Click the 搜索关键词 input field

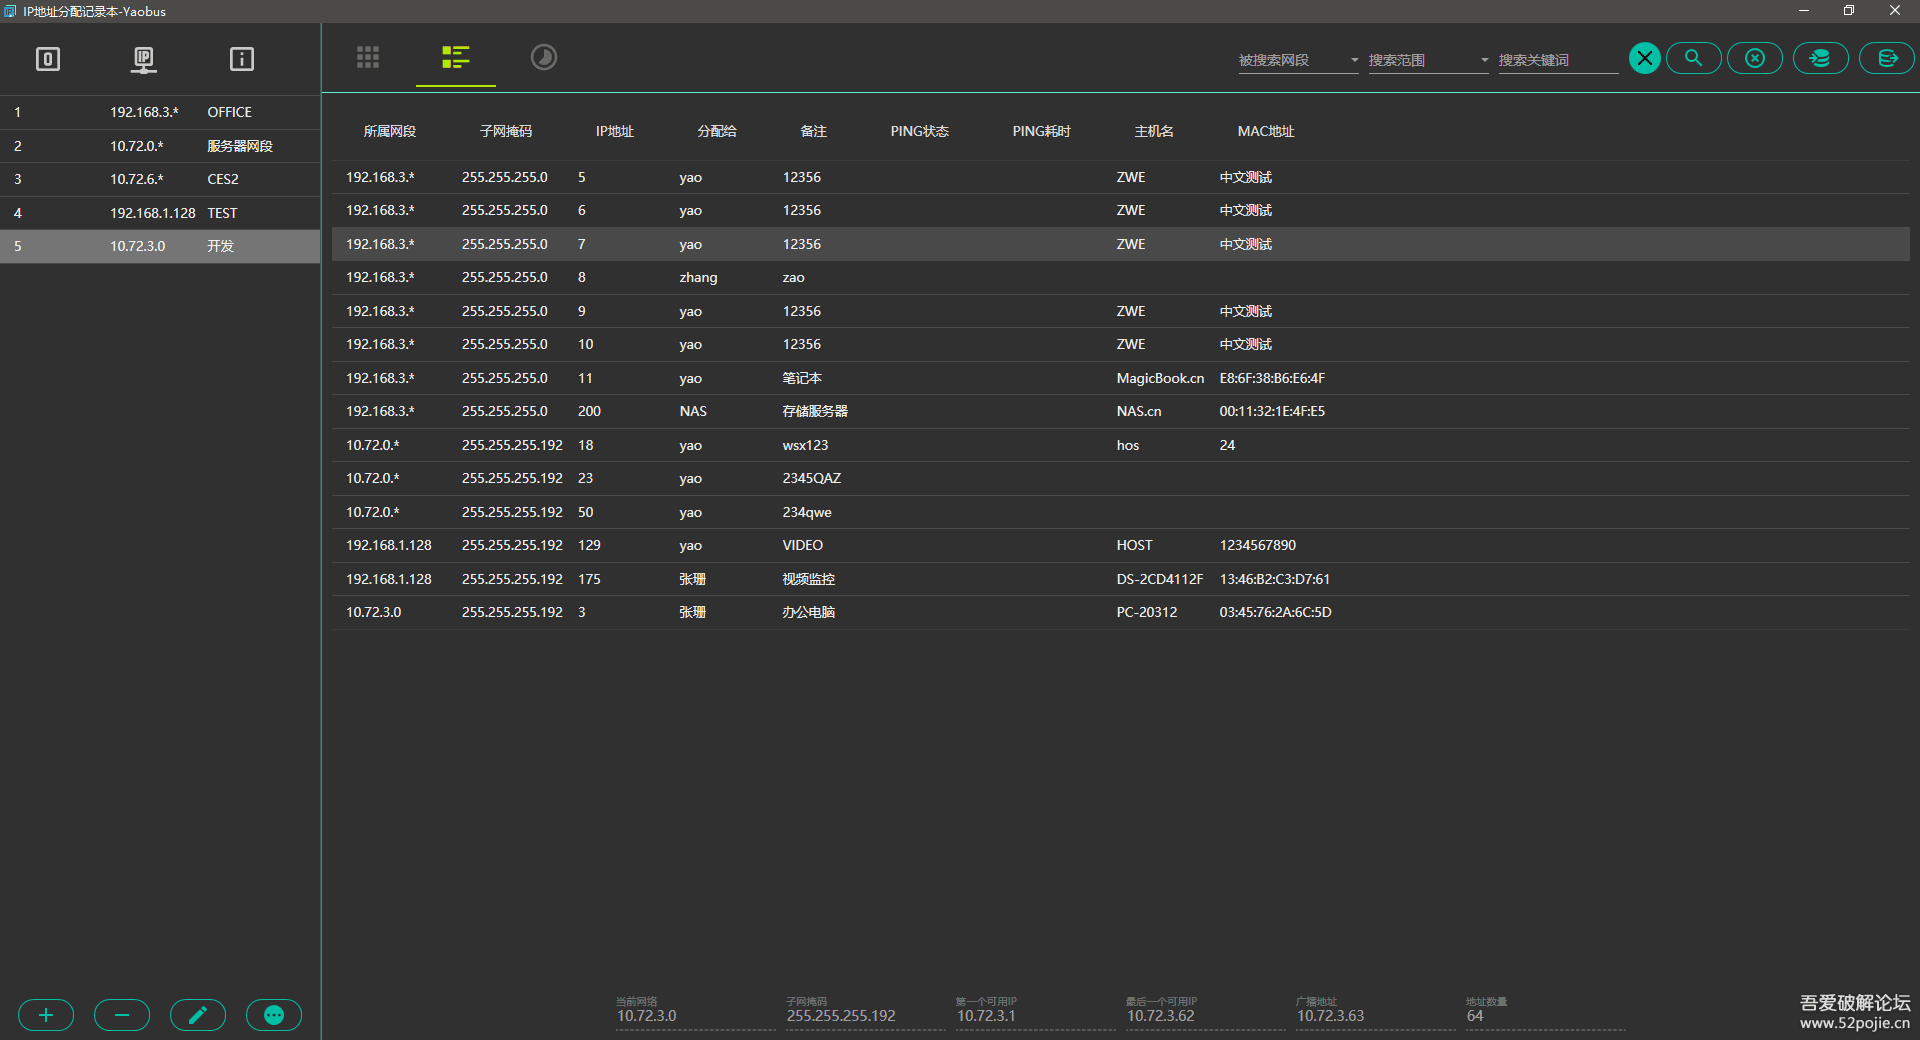(x=1557, y=60)
